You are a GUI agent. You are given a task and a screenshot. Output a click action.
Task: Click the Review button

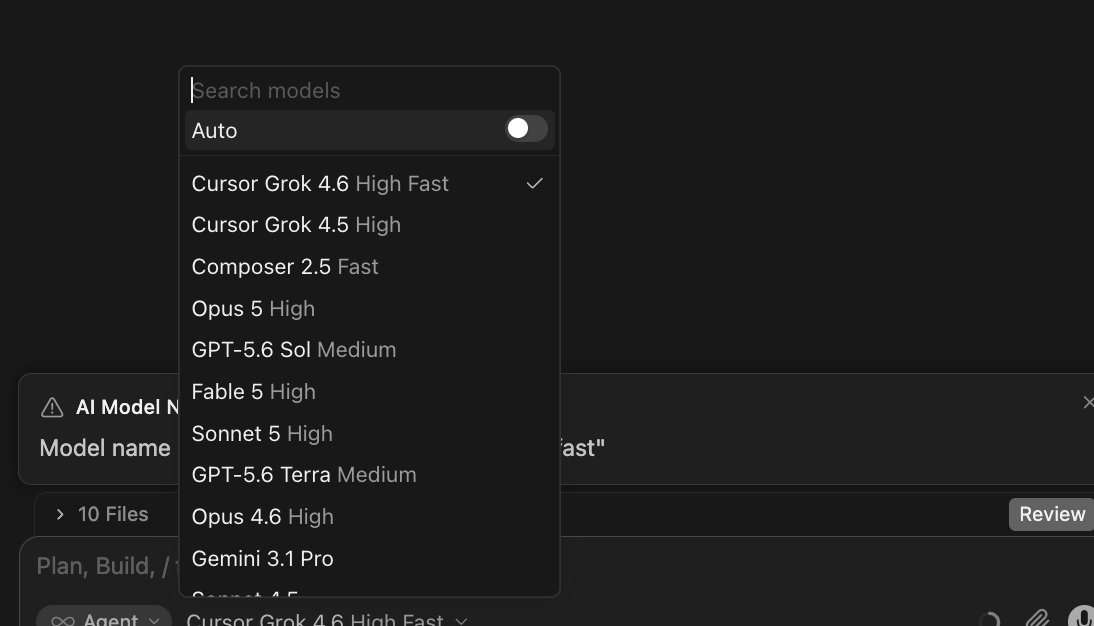pyautogui.click(x=1051, y=514)
